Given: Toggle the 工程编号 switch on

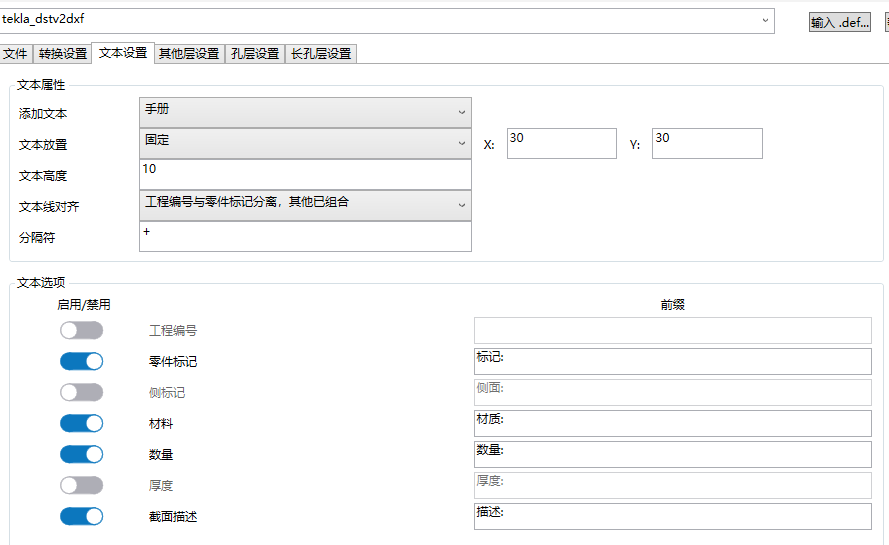Looking at the screenshot, I should [81, 330].
